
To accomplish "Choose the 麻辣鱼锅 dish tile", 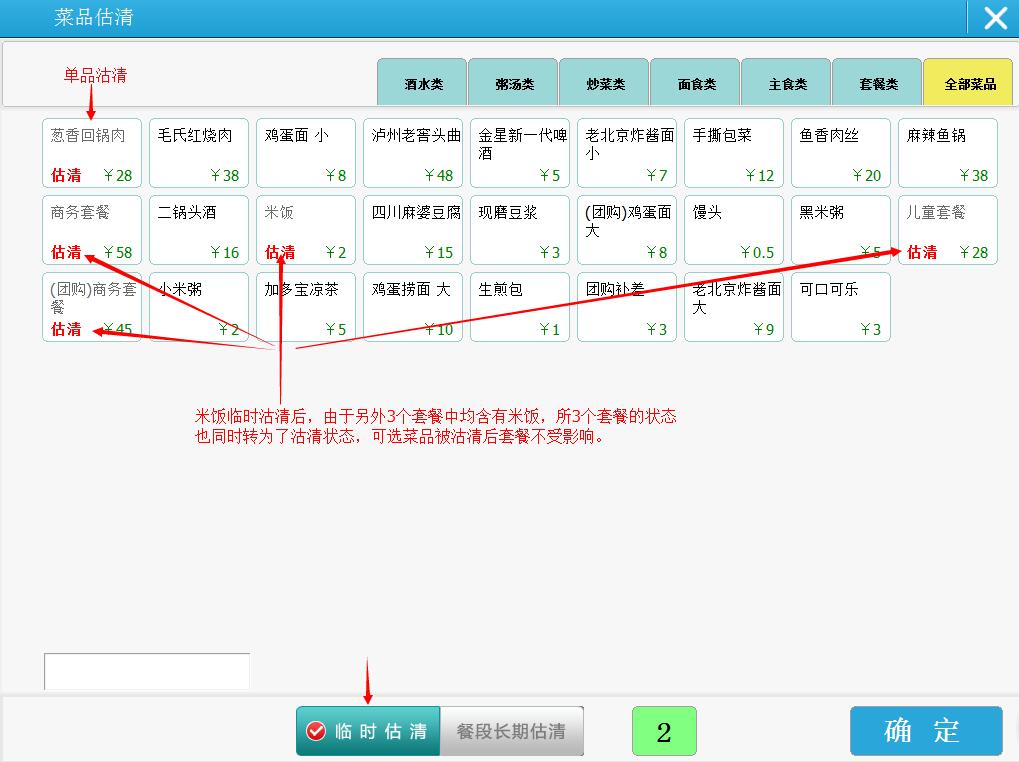I will [x=948, y=153].
